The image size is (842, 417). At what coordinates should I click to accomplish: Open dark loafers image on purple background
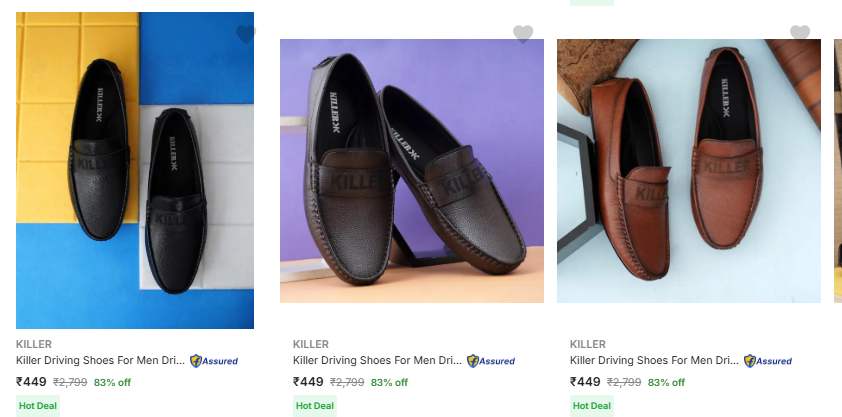(412, 170)
